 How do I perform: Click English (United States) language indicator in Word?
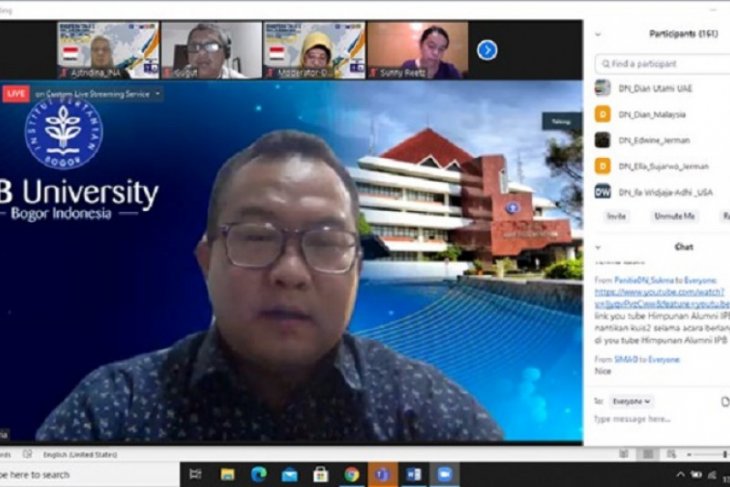tap(80, 454)
